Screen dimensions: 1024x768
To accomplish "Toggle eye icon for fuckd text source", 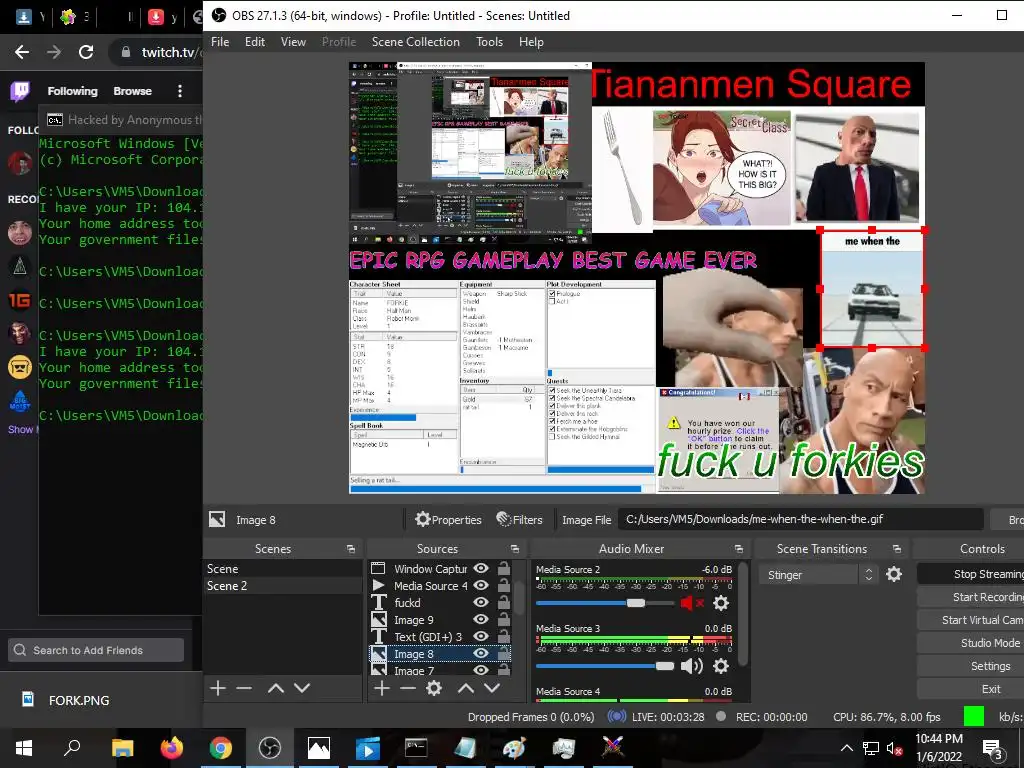I will pos(481,602).
